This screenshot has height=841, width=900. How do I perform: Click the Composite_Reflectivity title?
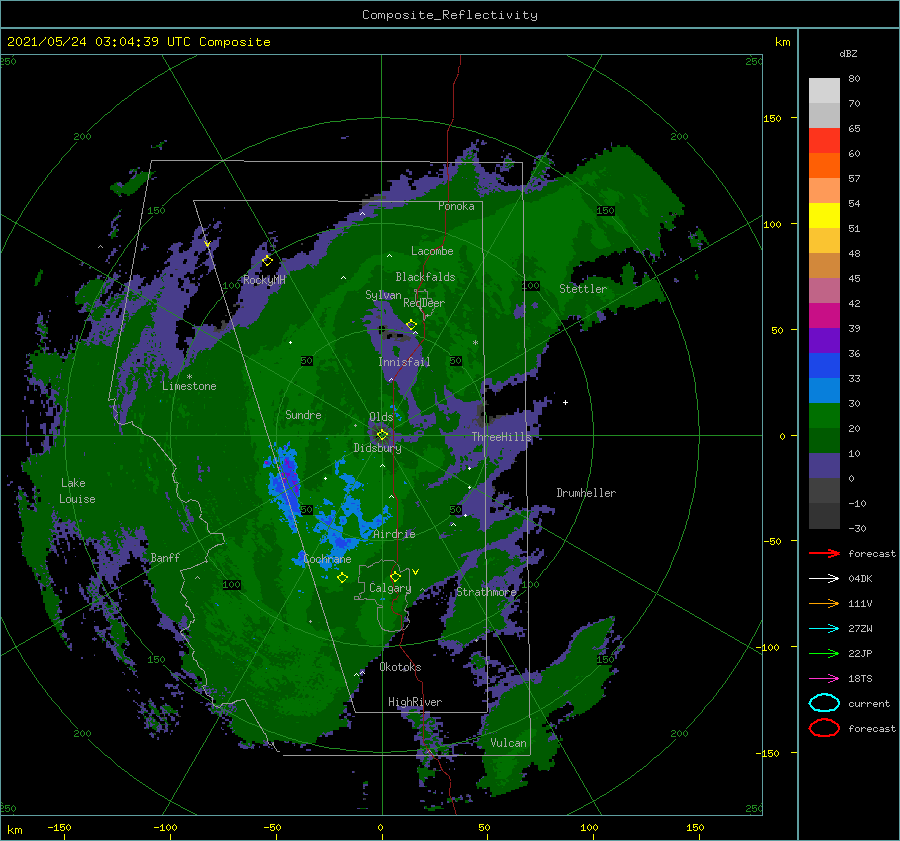pyautogui.click(x=449, y=15)
